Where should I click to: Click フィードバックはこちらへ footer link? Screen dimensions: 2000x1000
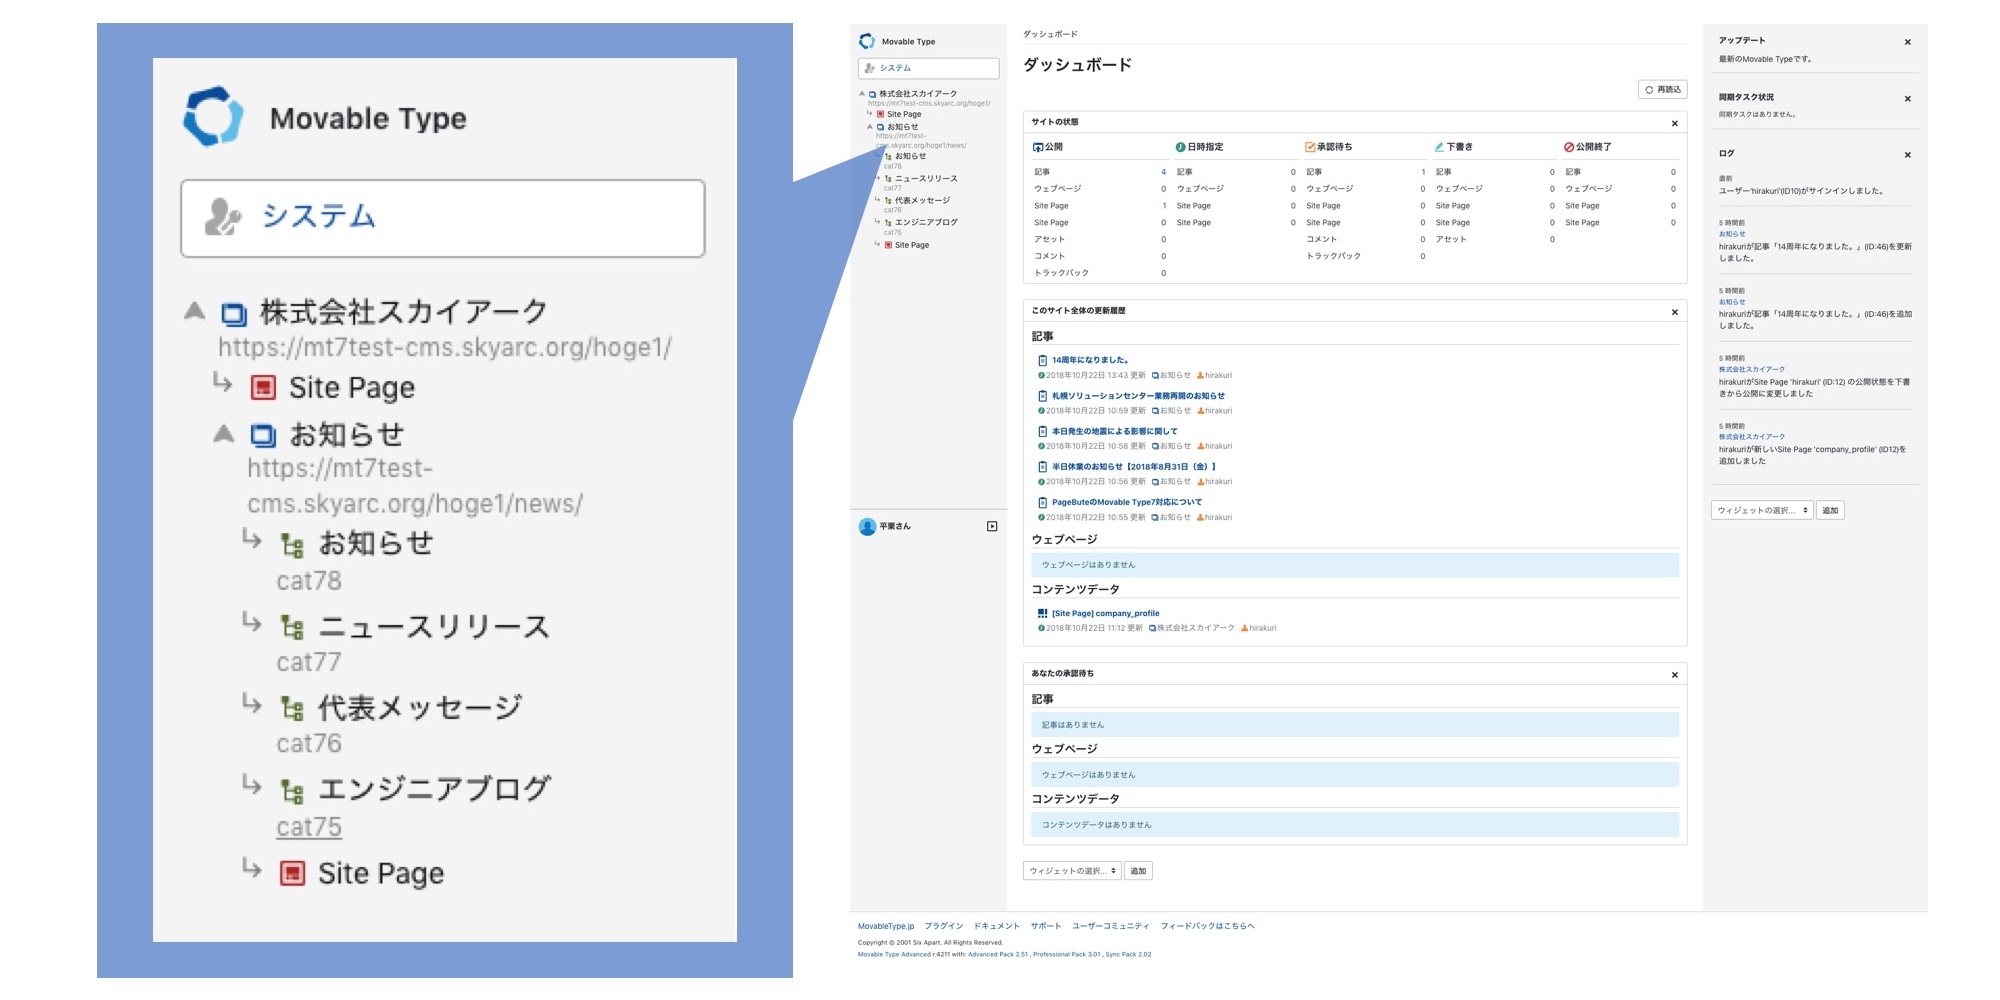[1207, 926]
